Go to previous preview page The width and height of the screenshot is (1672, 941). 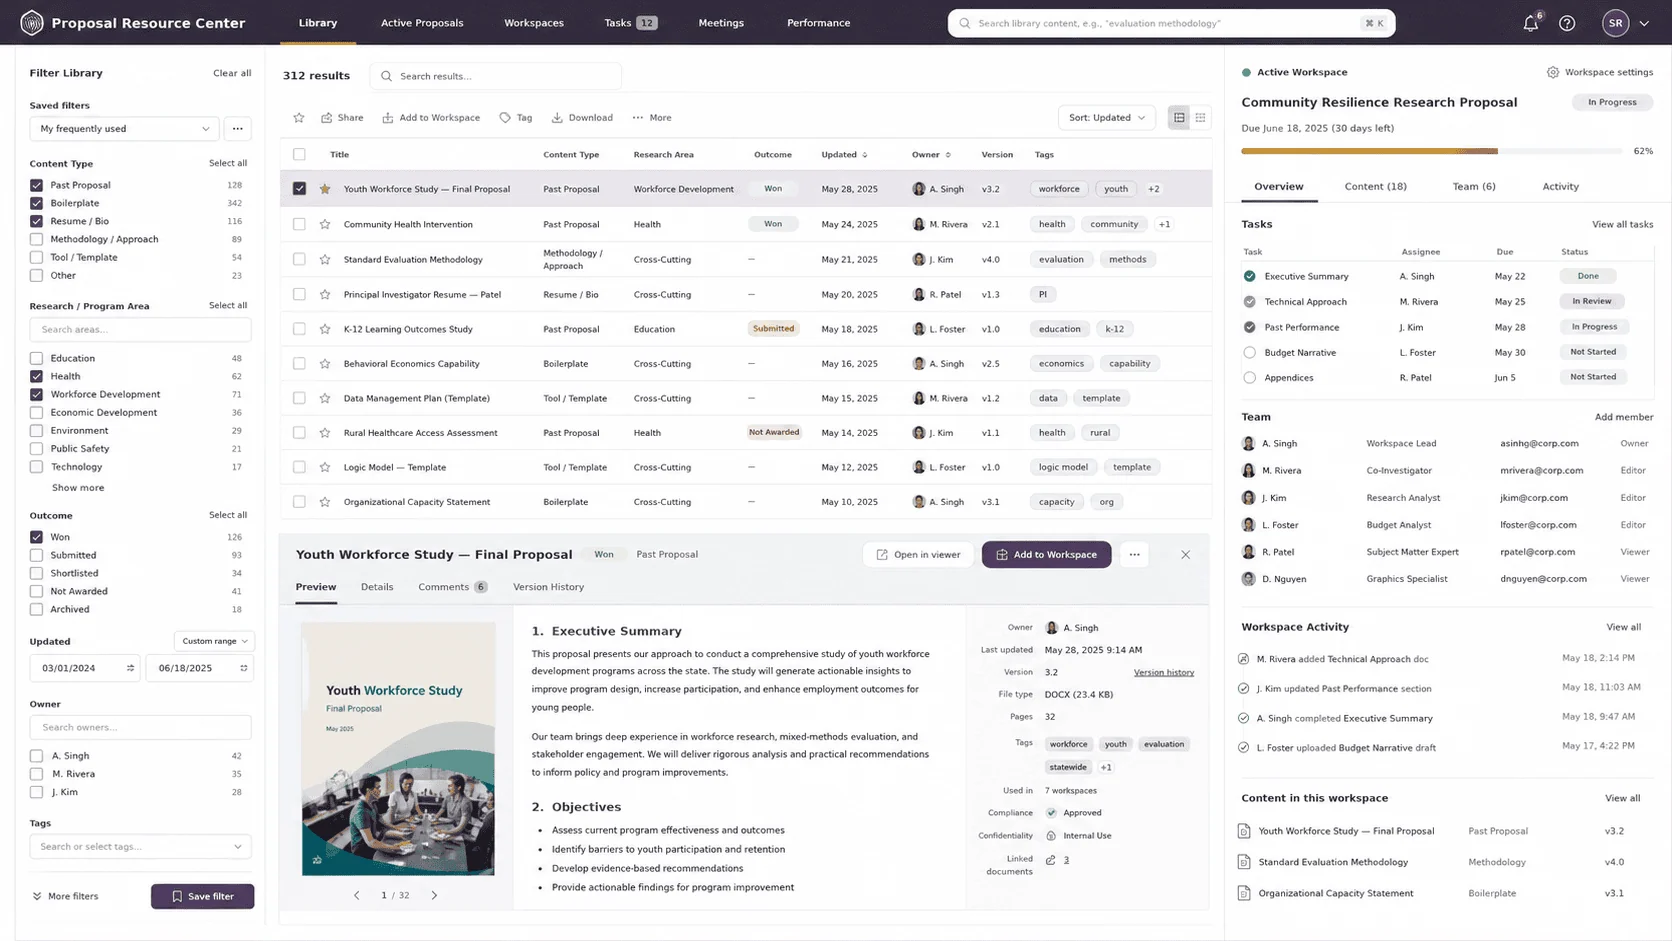(x=357, y=896)
